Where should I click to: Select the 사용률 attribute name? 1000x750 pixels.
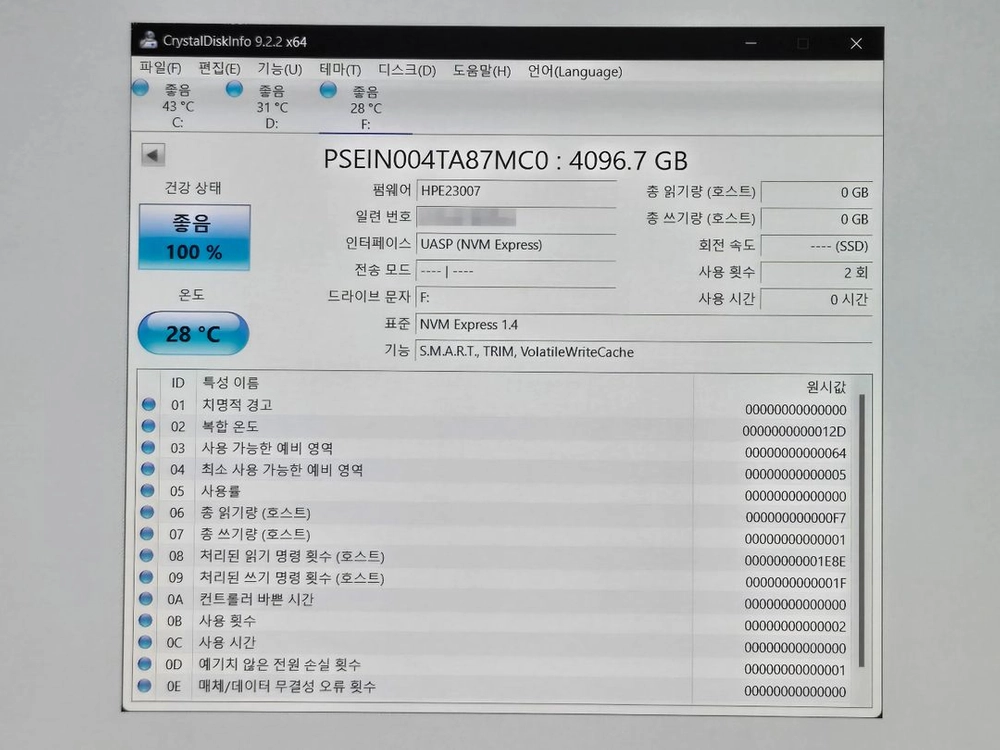pyautogui.click(x=221, y=491)
